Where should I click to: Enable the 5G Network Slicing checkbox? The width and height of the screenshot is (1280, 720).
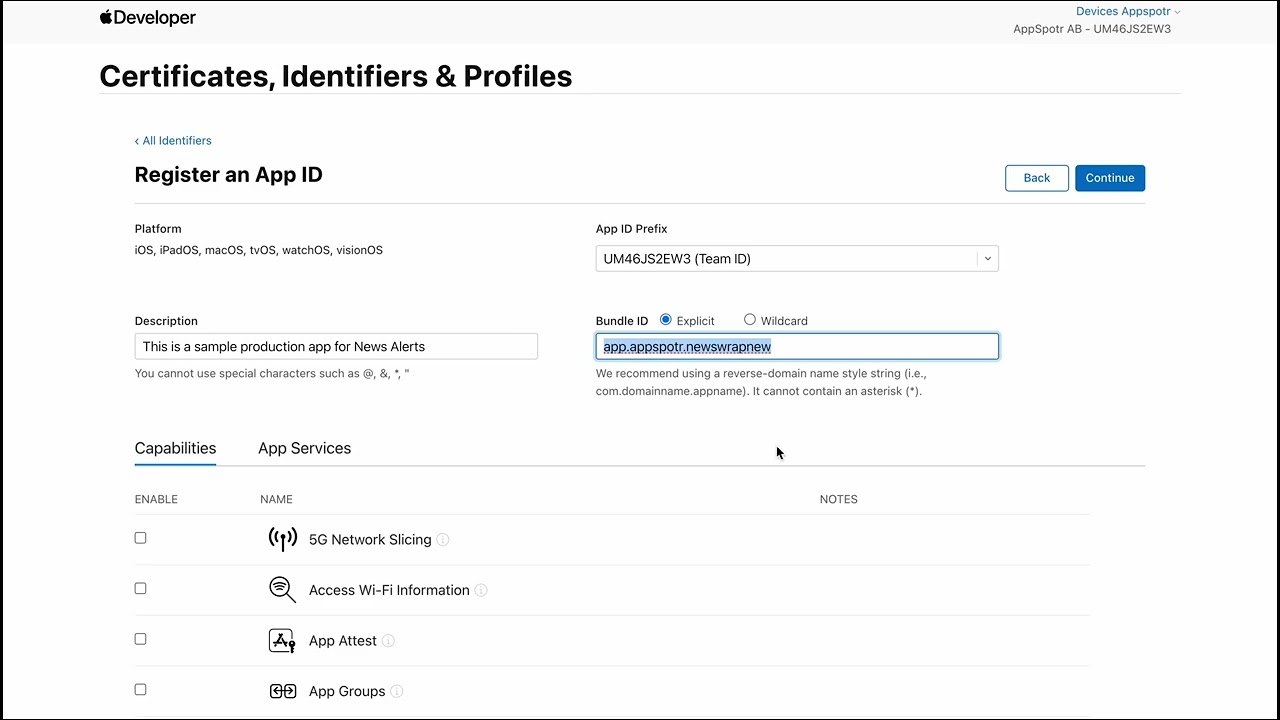[140, 538]
